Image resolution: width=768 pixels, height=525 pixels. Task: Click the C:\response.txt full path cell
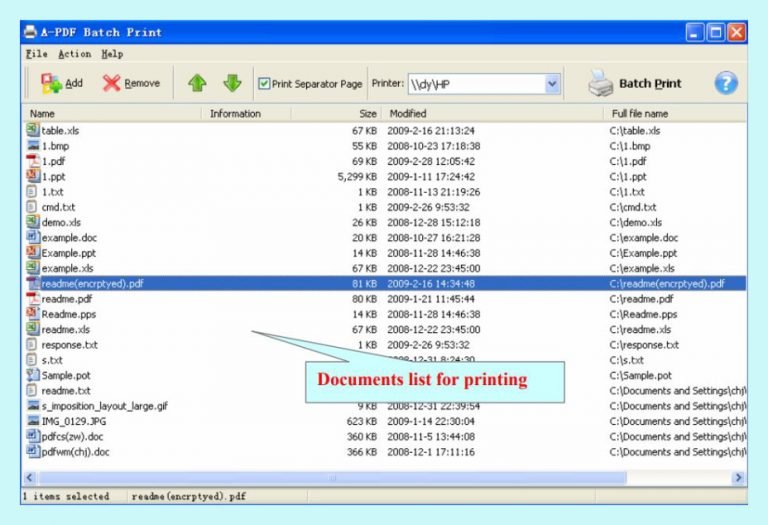tap(644, 345)
